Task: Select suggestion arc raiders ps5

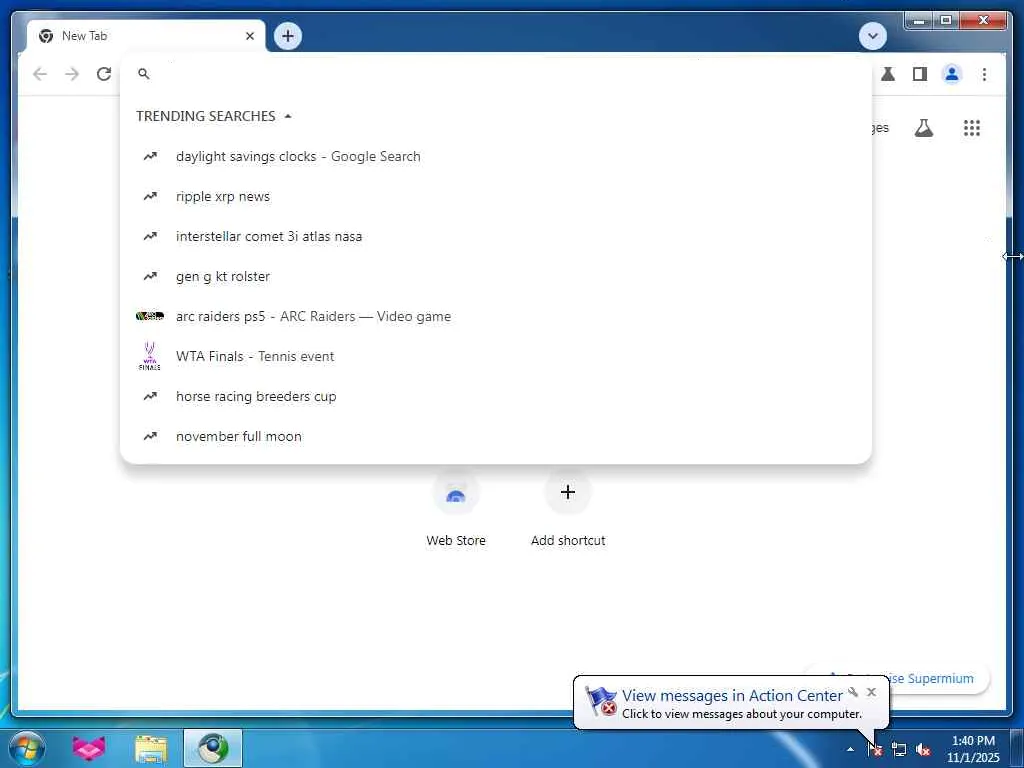Action: (496, 316)
